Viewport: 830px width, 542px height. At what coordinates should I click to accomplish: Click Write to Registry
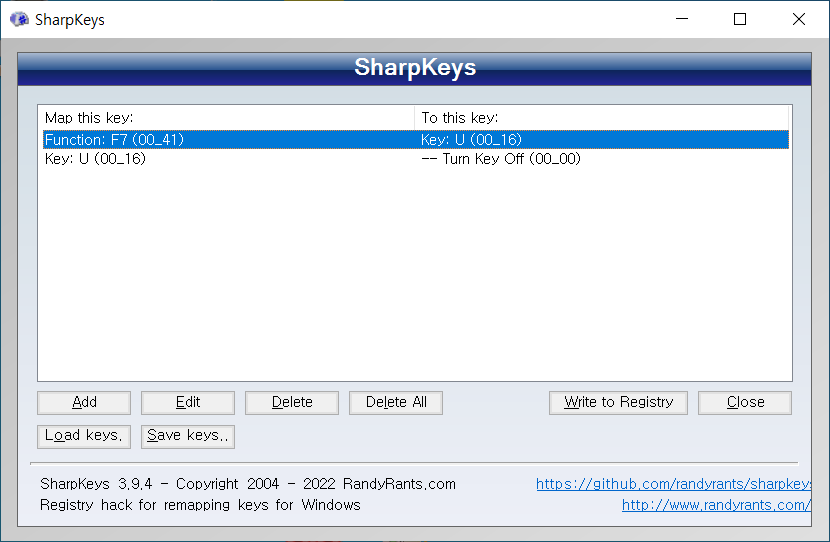point(618,402)
